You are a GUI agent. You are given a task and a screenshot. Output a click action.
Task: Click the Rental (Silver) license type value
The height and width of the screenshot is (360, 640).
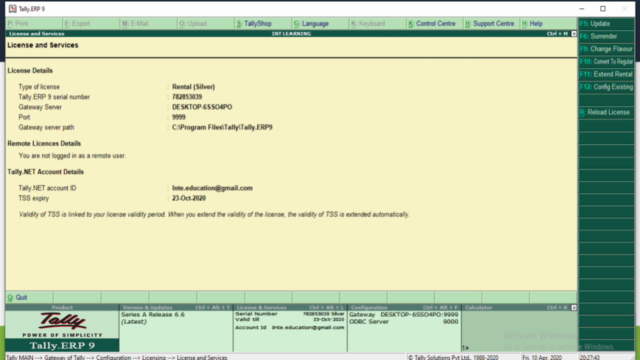pyautogui.click(x=193, y=87)
